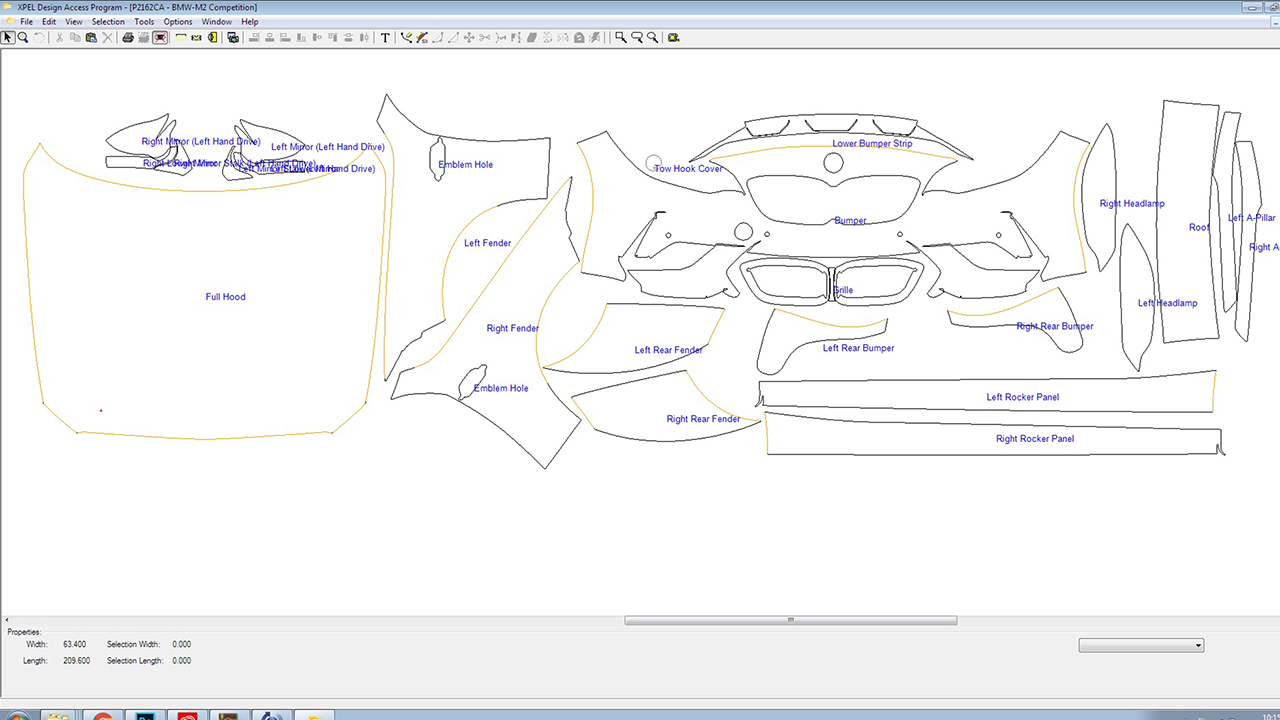Open Chrome from the taskbar

[x=101, y=716]
